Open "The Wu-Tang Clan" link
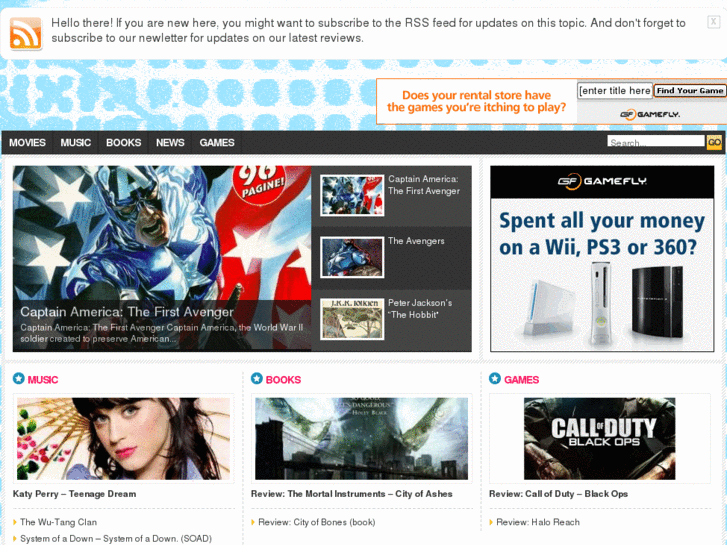 click(x=58, y=522)
